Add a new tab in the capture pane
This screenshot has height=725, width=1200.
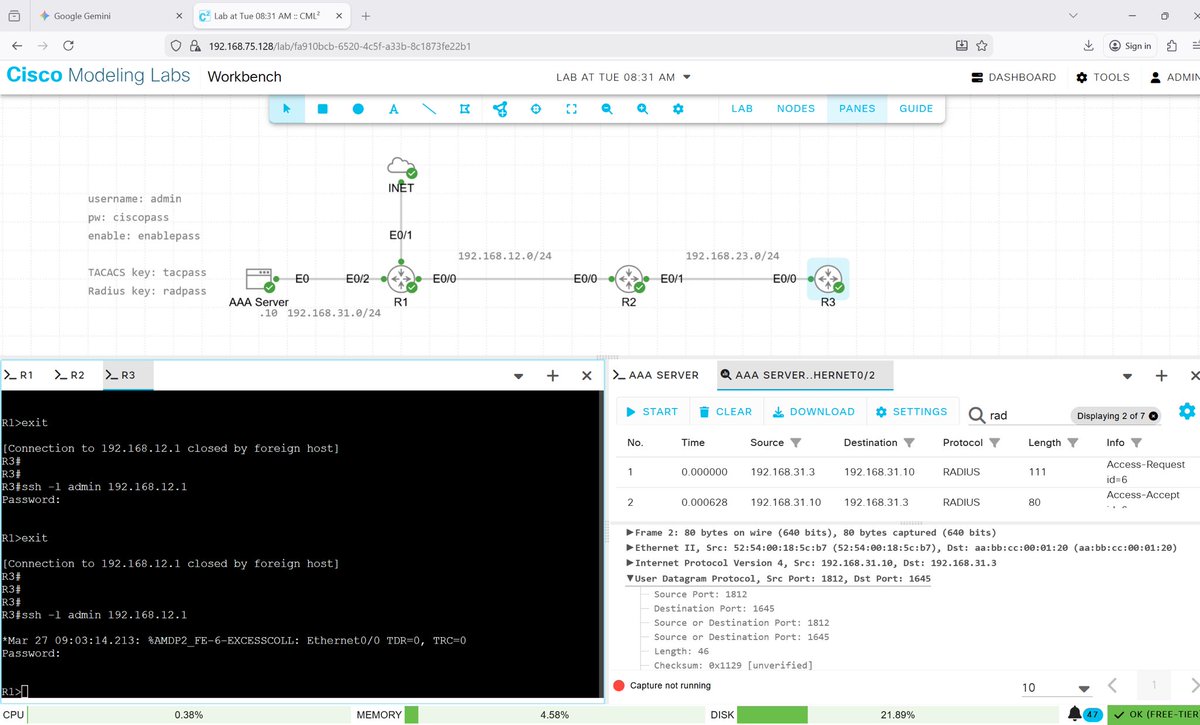(1161, 376)
